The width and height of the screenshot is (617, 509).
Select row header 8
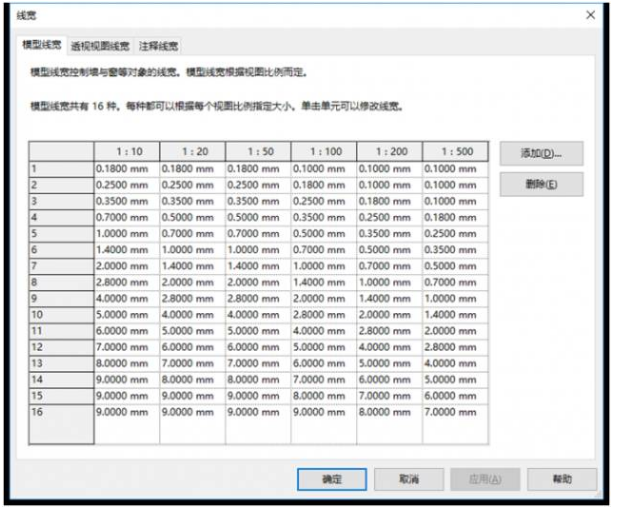[x=61, y=282]
